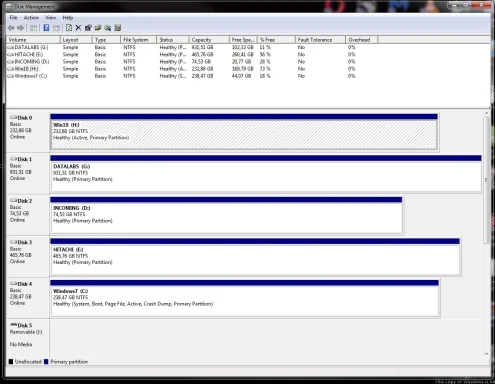Select the DATALABS (G:) partition block on Disk 1
Viewport: 495px width, 384px height.
click(x=266, y=174)
